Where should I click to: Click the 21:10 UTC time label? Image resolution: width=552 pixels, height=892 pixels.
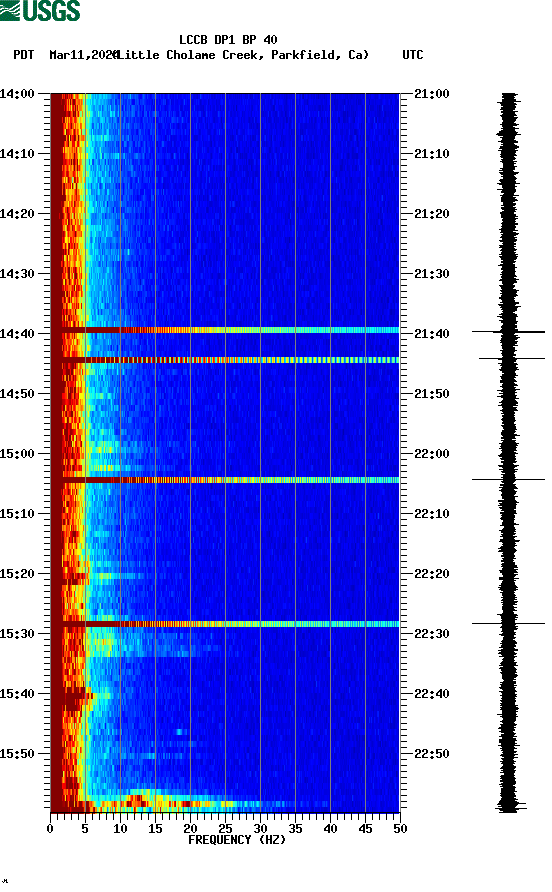(432, 154)
